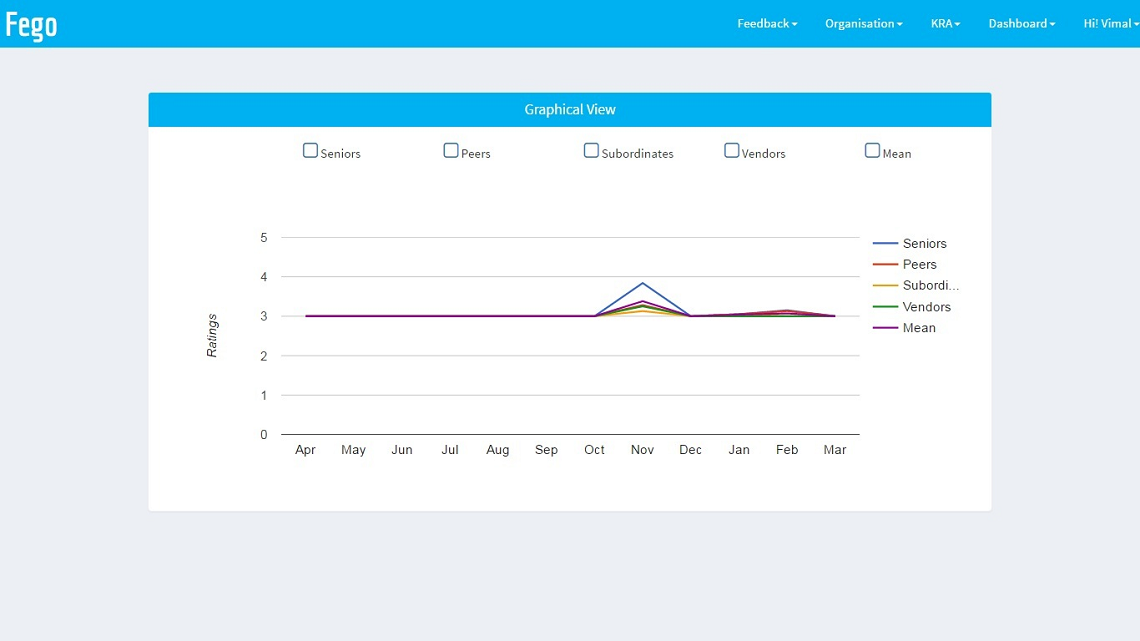The width and height of the screenshot is (1140, 641).
Task: Check the Vendors checkbox
Action: point(732,151)
